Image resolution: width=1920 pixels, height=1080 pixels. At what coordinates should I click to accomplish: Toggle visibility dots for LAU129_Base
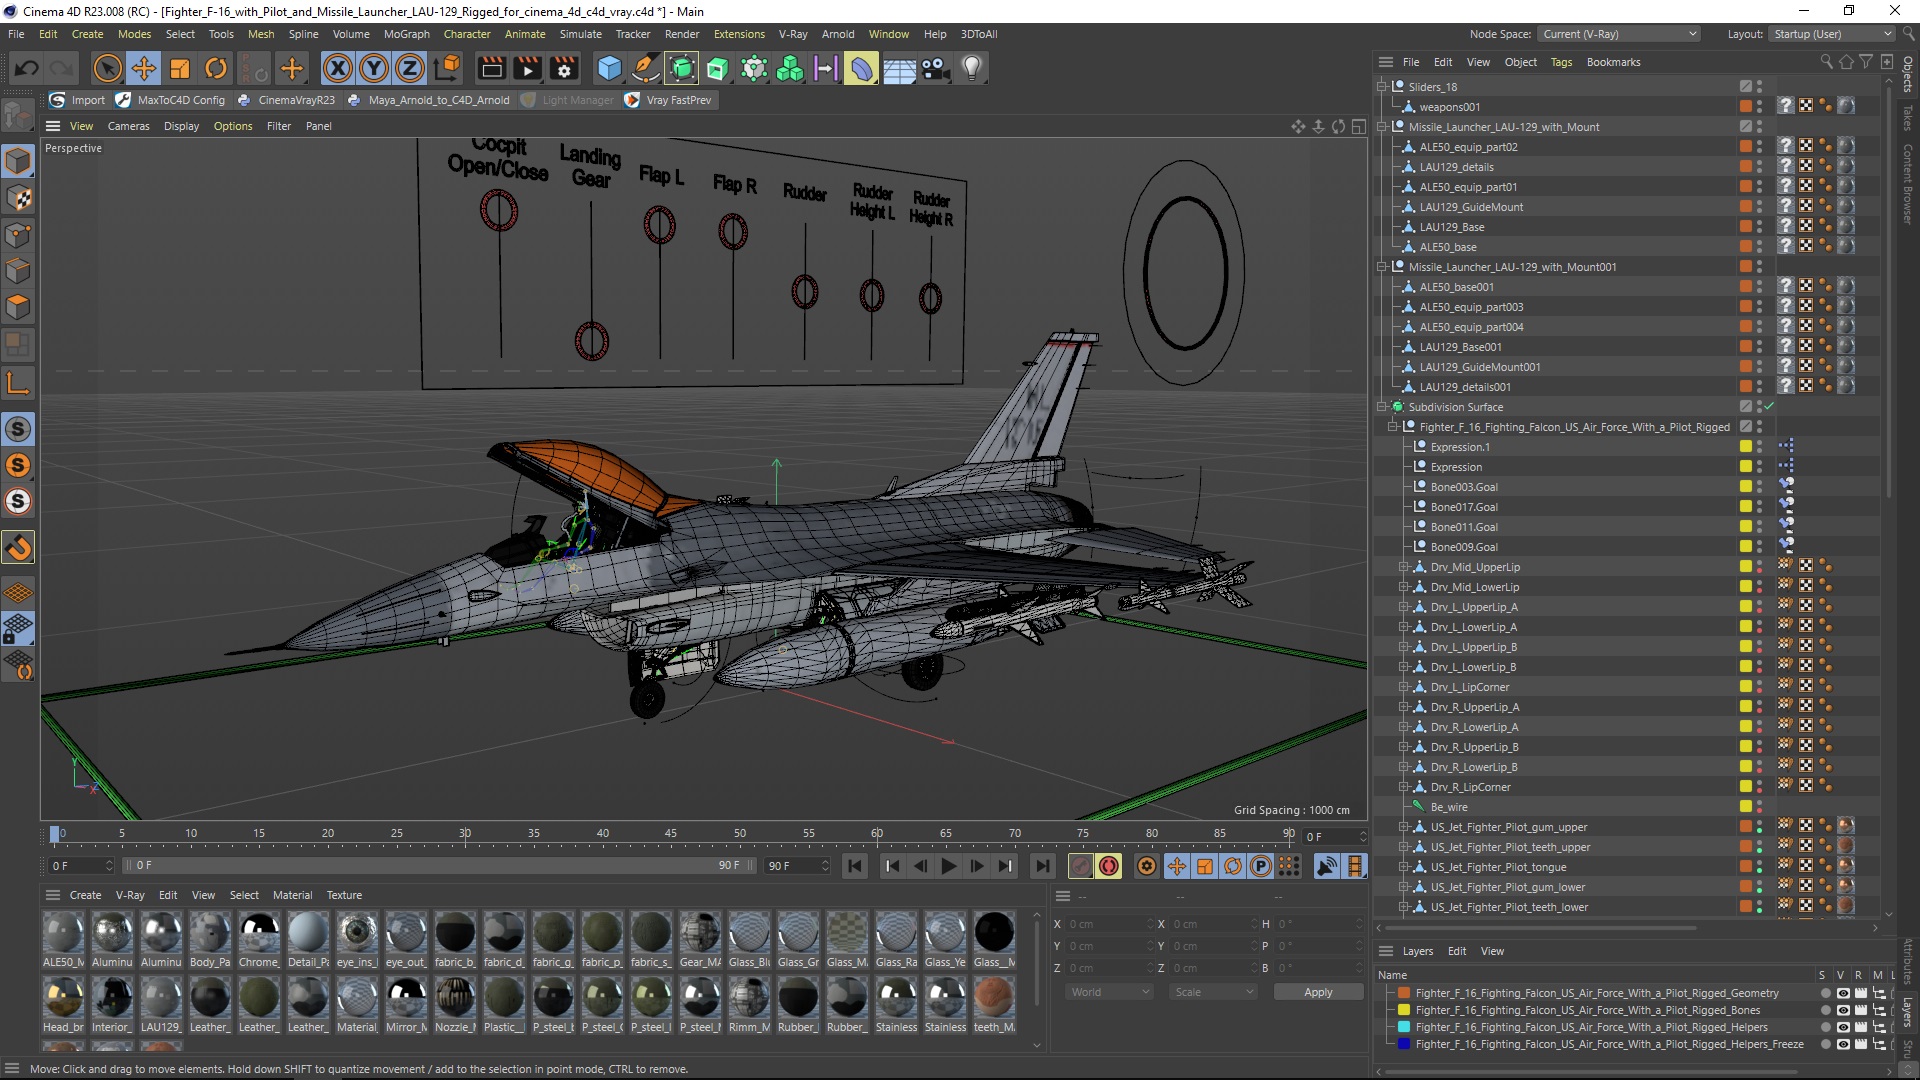[1760, 227]
